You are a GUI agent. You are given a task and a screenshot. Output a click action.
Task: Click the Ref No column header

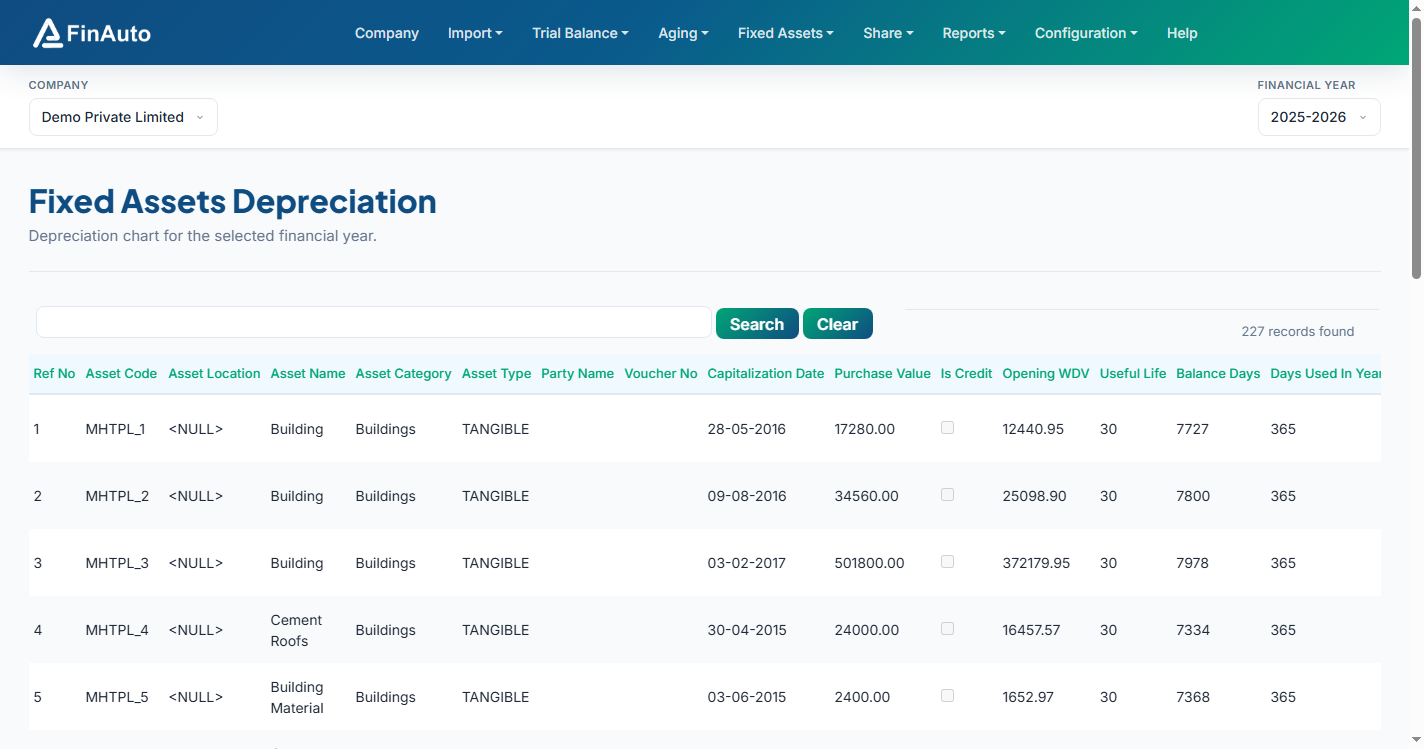point(54,373)
